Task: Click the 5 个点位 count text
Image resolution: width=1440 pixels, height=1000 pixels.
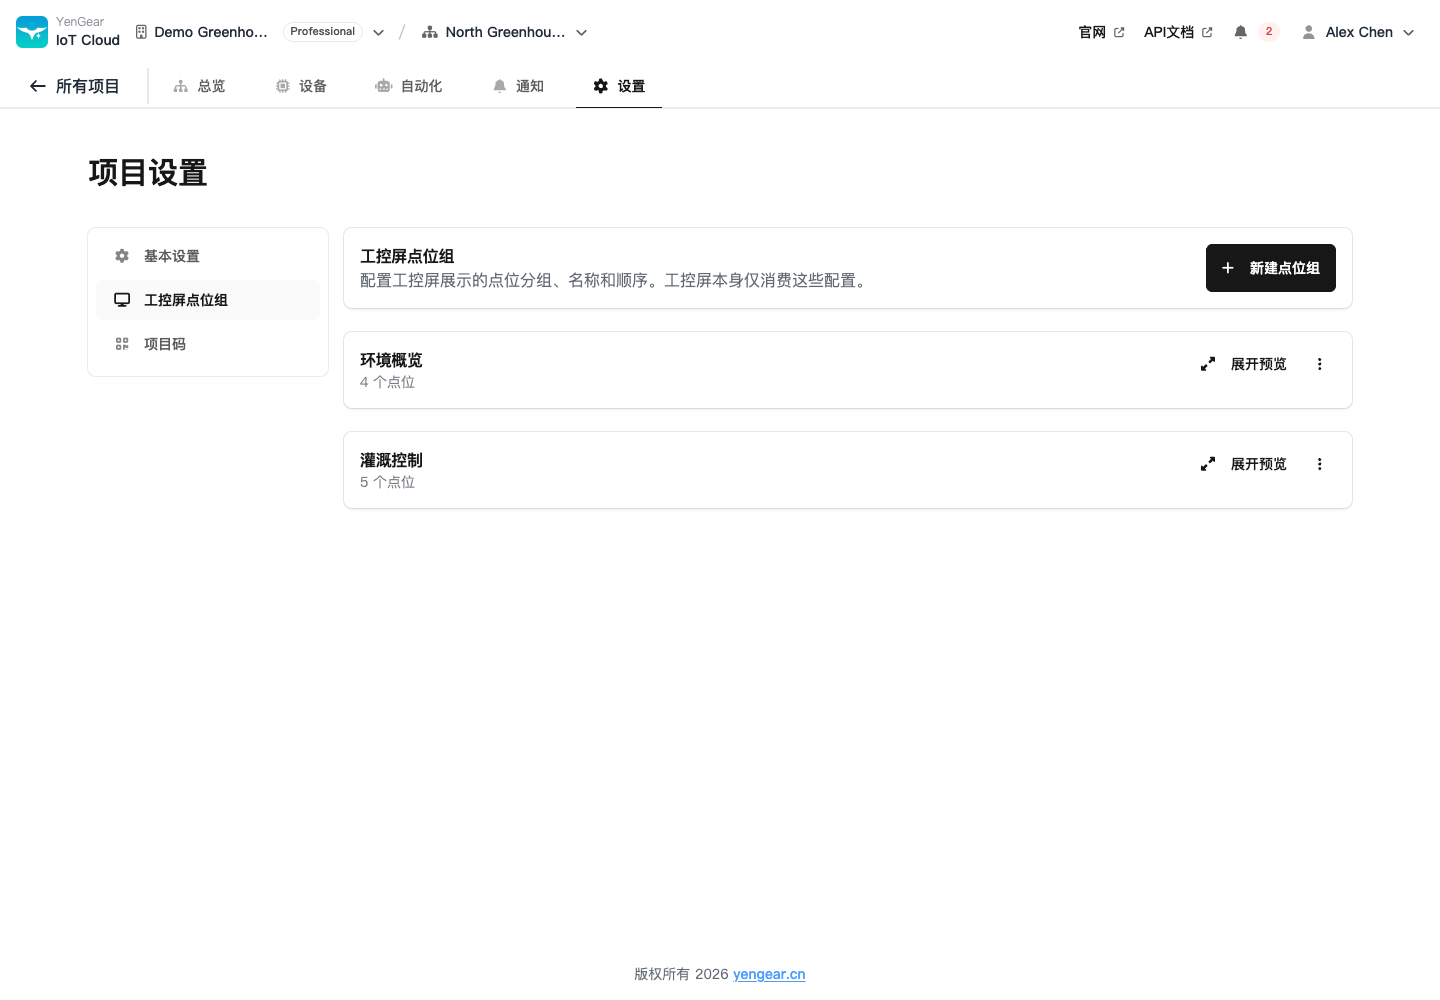Action: point(387,482)
